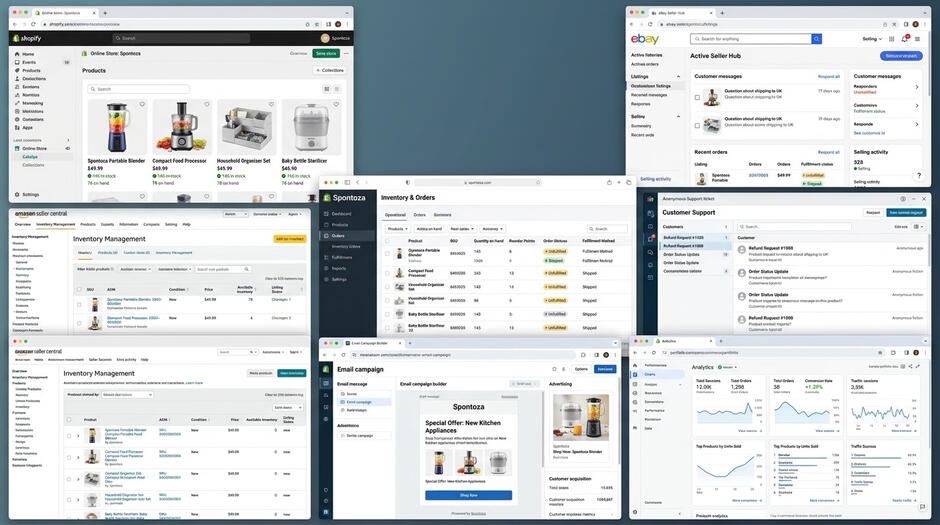Expand the Responders row chevron in eBay

917,88
